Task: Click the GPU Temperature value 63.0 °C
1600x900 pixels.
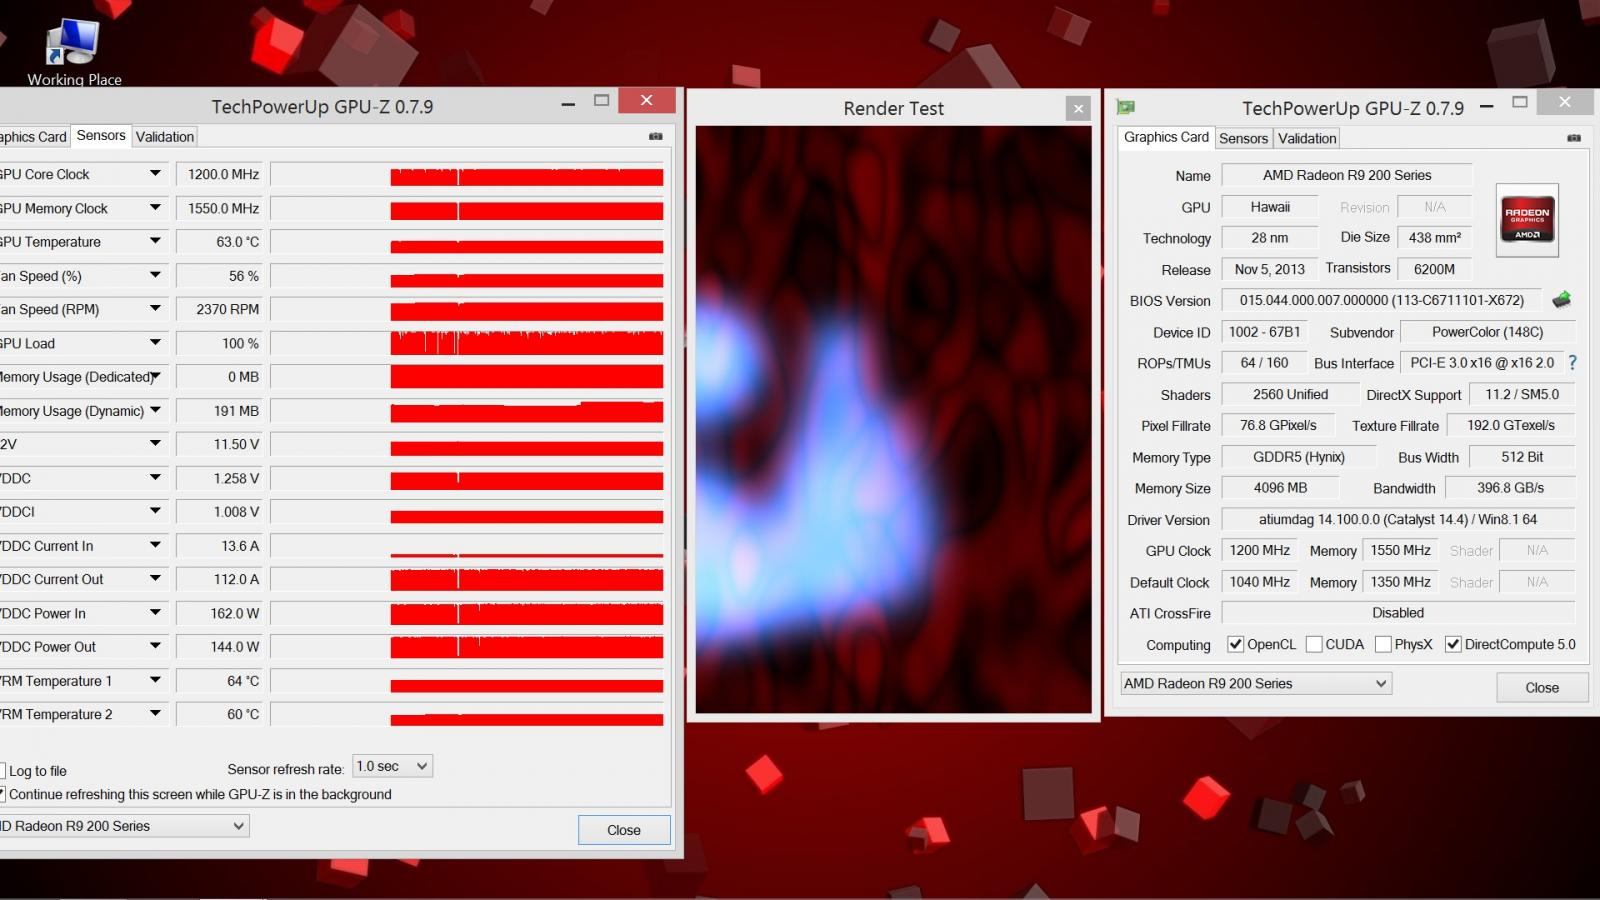Action: coord(219,242)
